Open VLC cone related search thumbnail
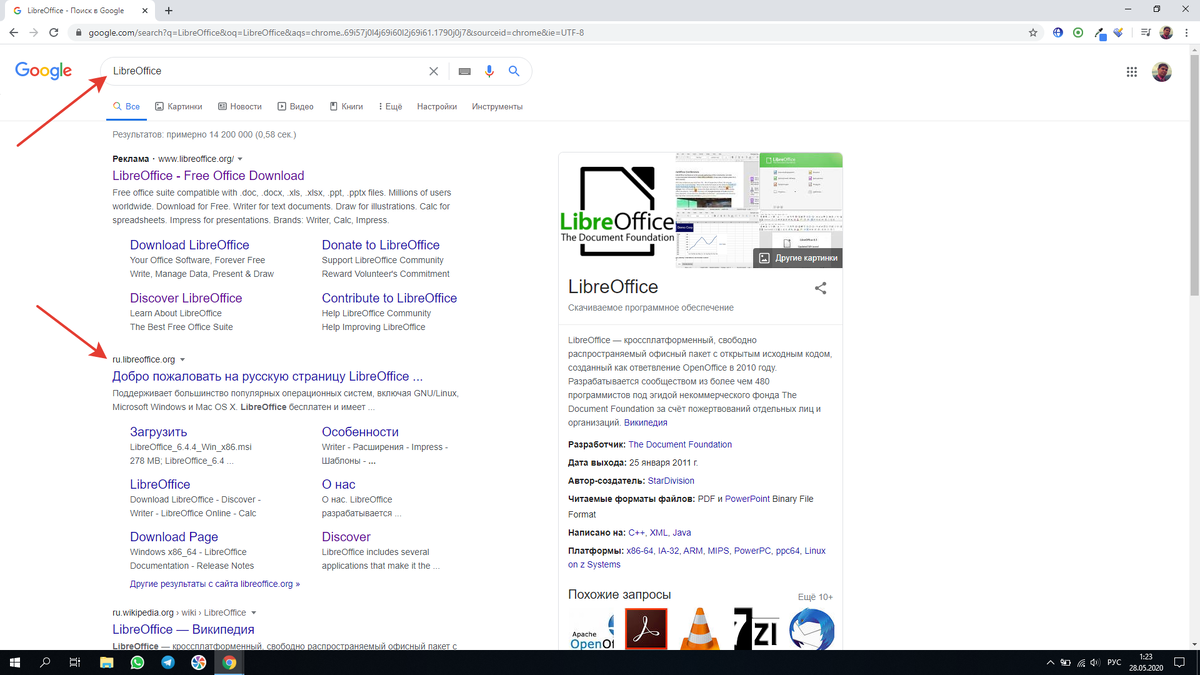 click(699, 629)
